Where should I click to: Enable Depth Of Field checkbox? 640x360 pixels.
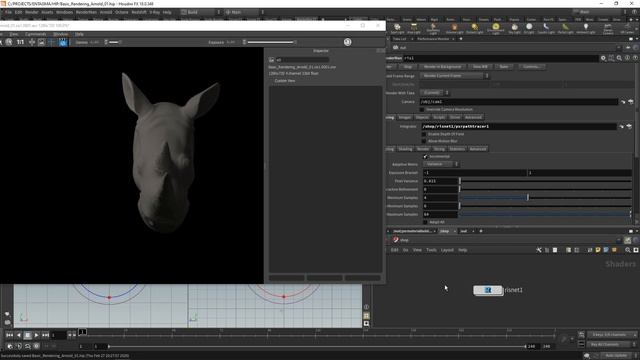424,134
